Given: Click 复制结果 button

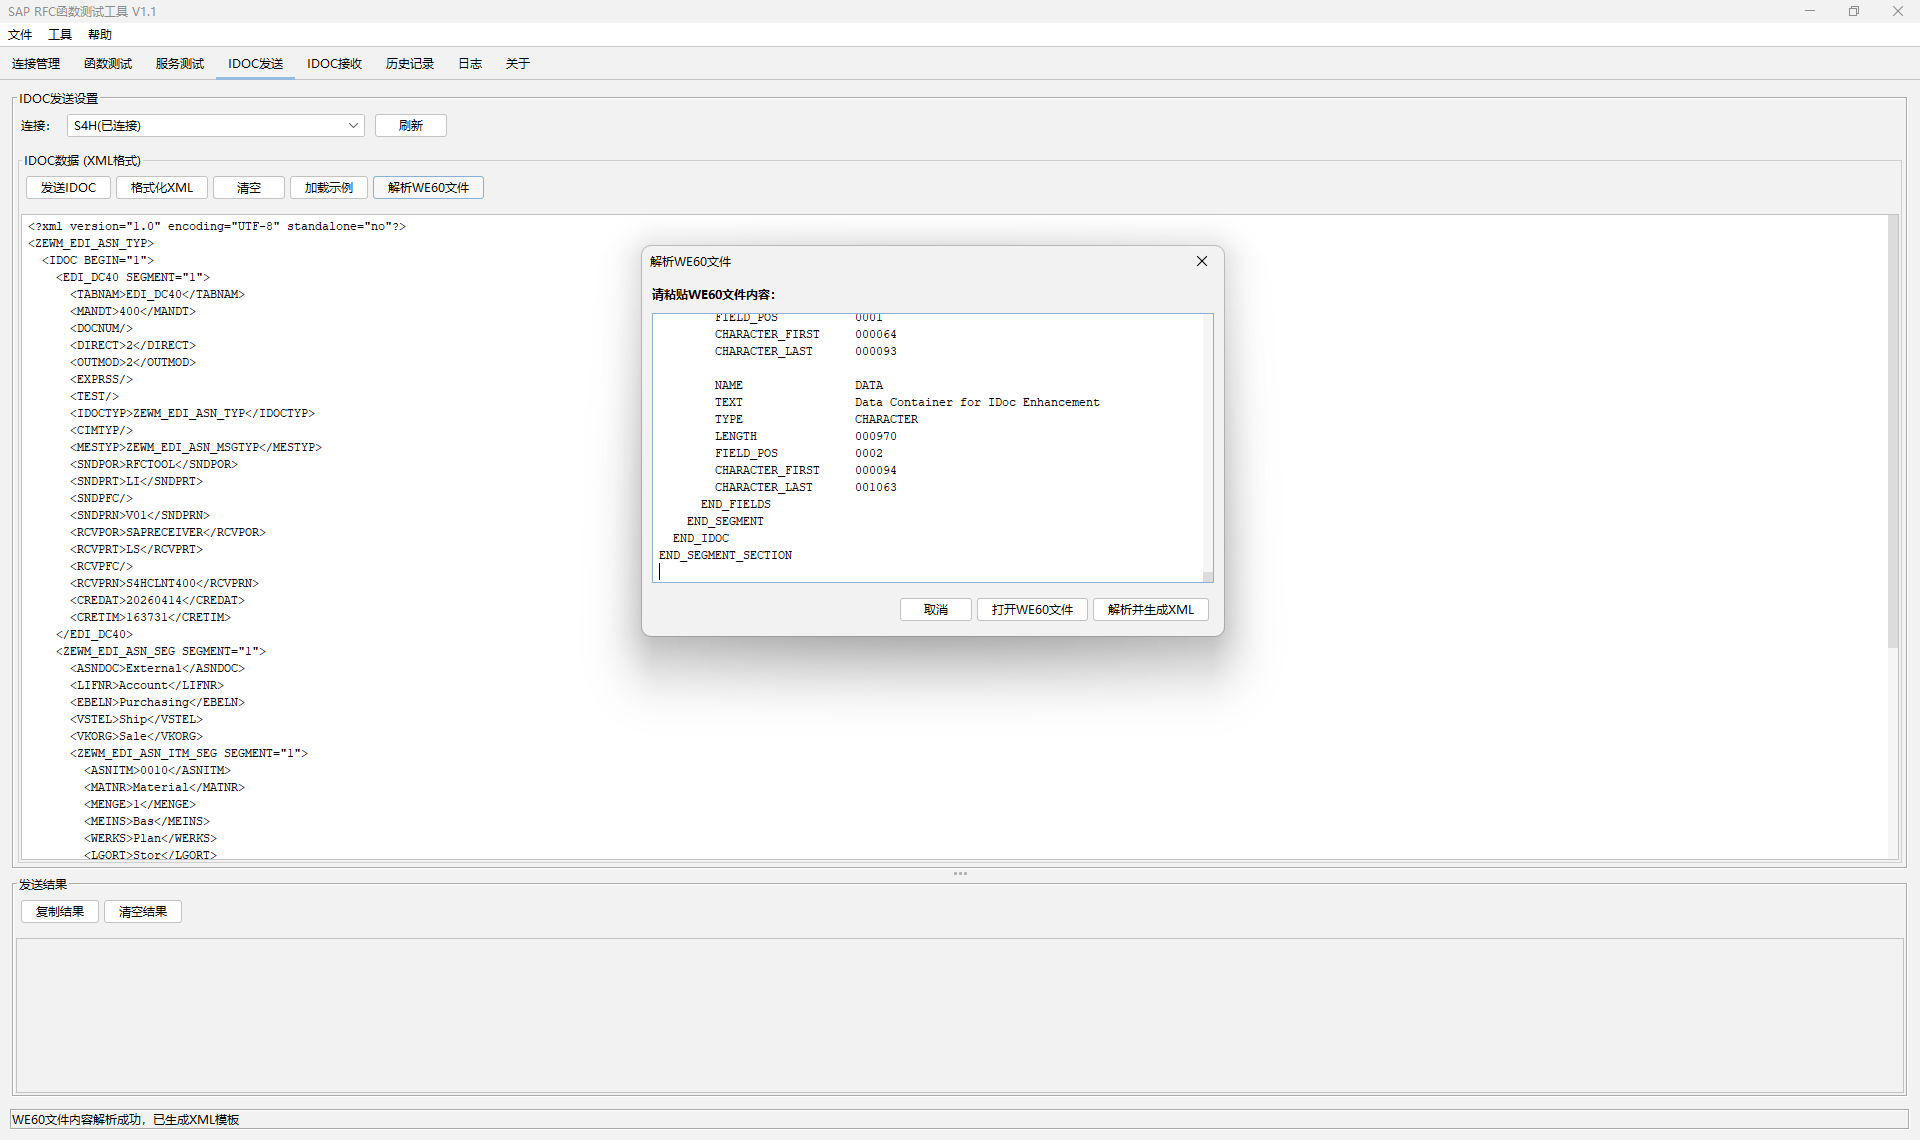Looking at the screenshot, I should point(59,911).
